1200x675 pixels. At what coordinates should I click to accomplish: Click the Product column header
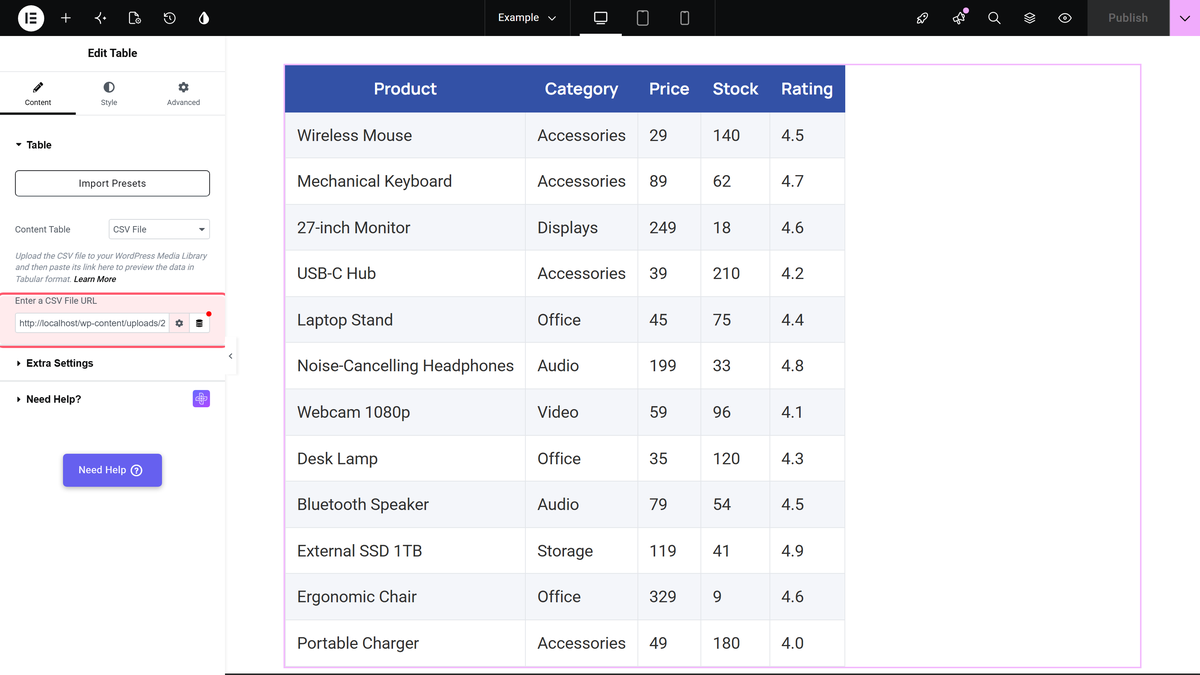(405, 89)
